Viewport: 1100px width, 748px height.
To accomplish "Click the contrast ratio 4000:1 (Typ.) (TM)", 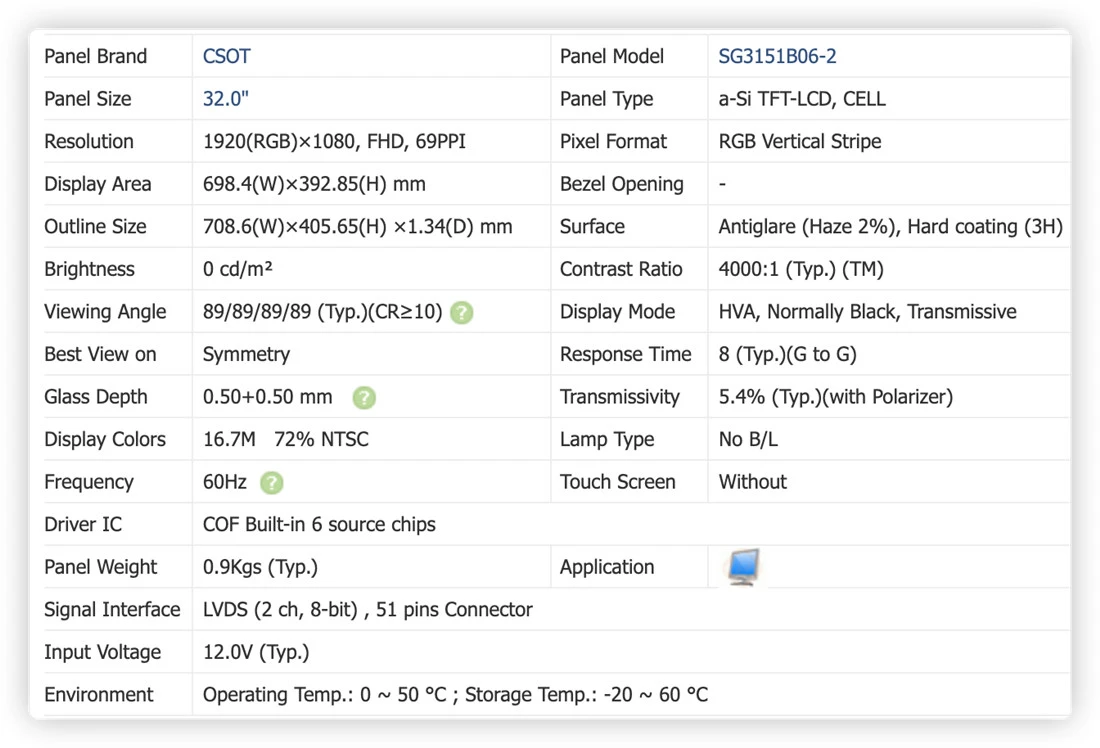I will [801, 269].
